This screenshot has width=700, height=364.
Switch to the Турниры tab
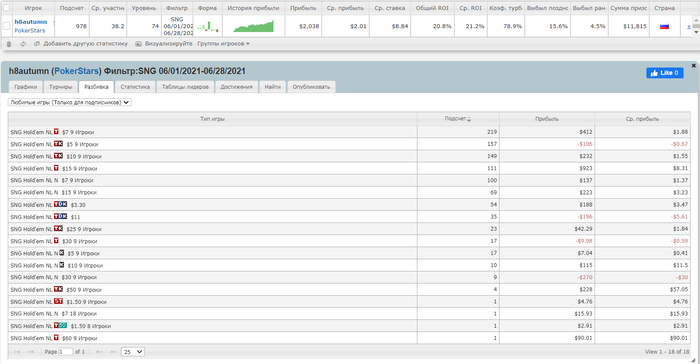[x=61, y=87]
